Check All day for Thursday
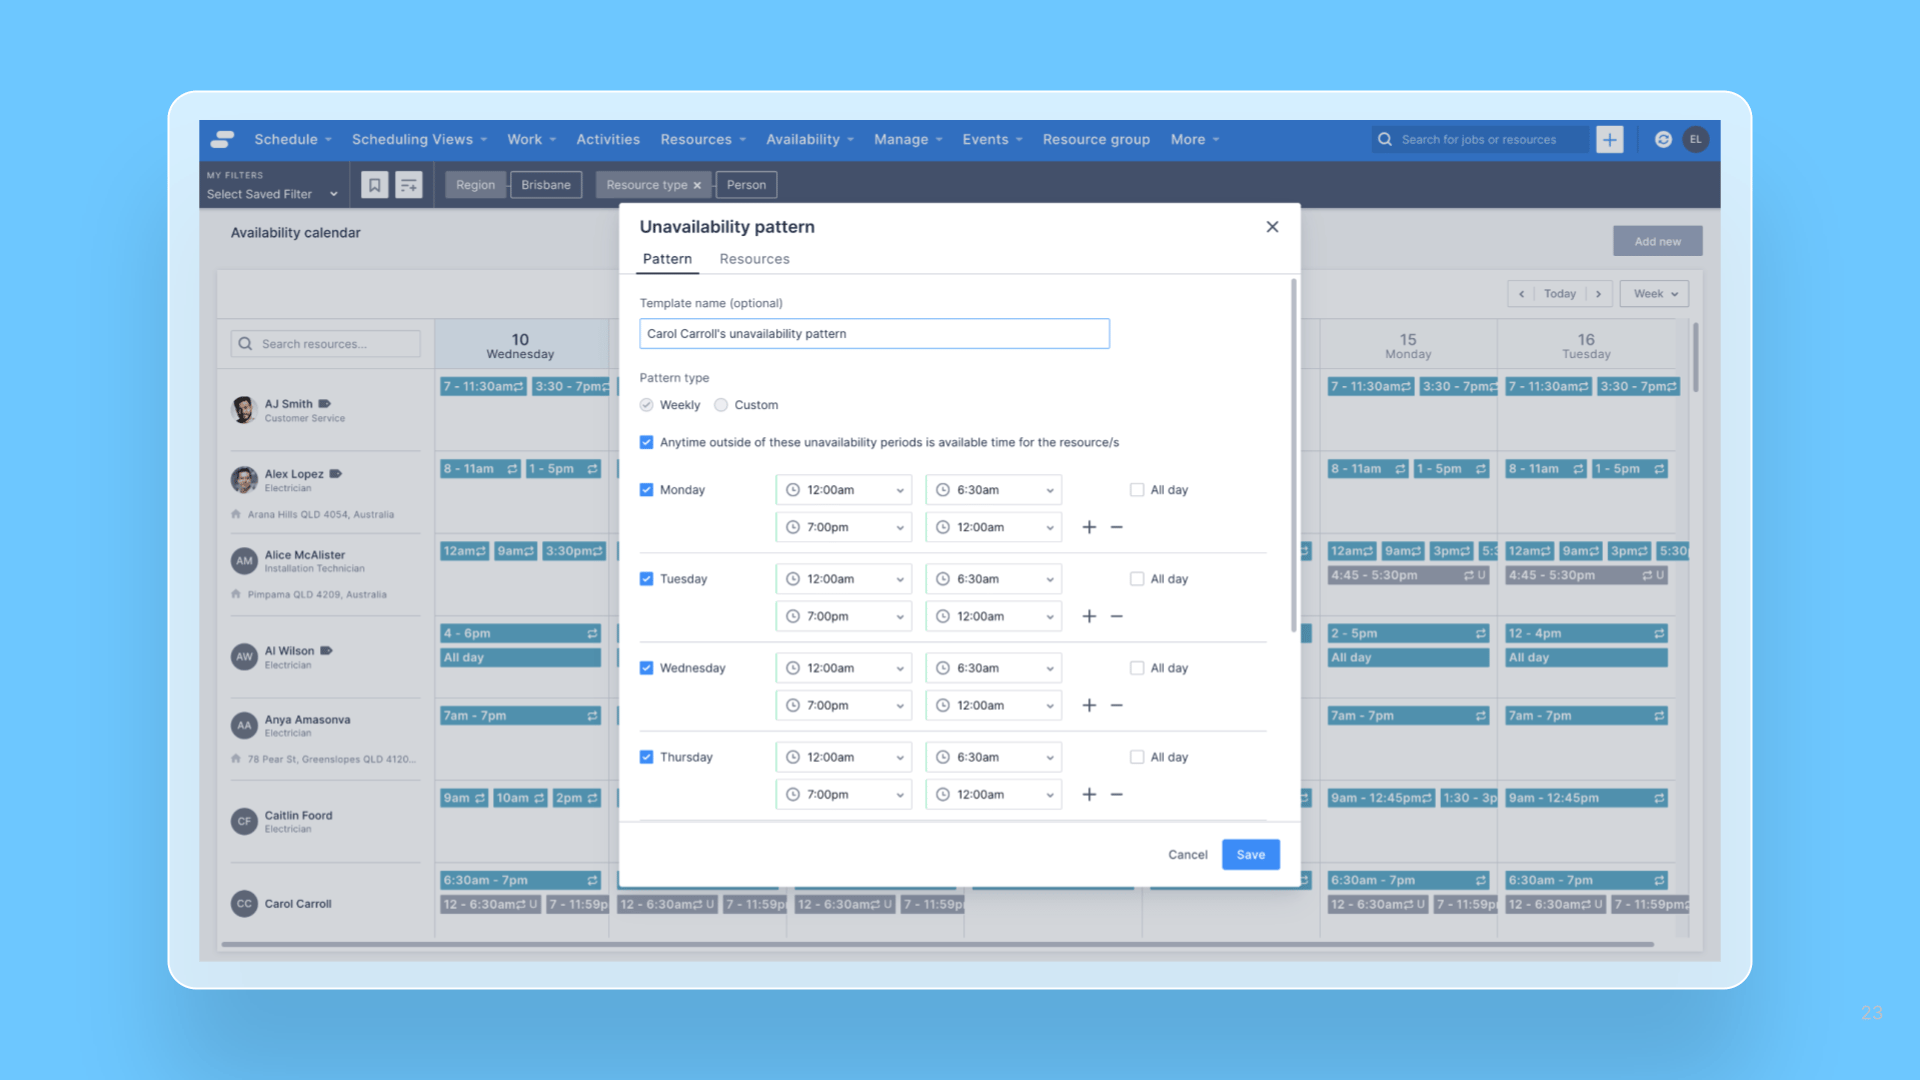The height and width of the screenshot is (1080, 1920). point(1137,757)
